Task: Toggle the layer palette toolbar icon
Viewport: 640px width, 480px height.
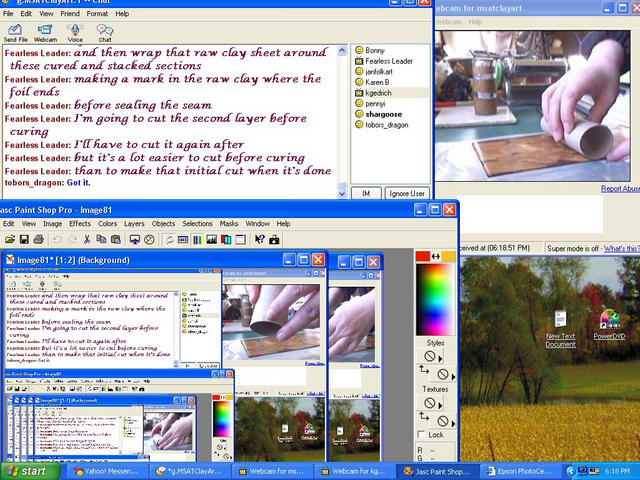Action: tap(226, 240)
